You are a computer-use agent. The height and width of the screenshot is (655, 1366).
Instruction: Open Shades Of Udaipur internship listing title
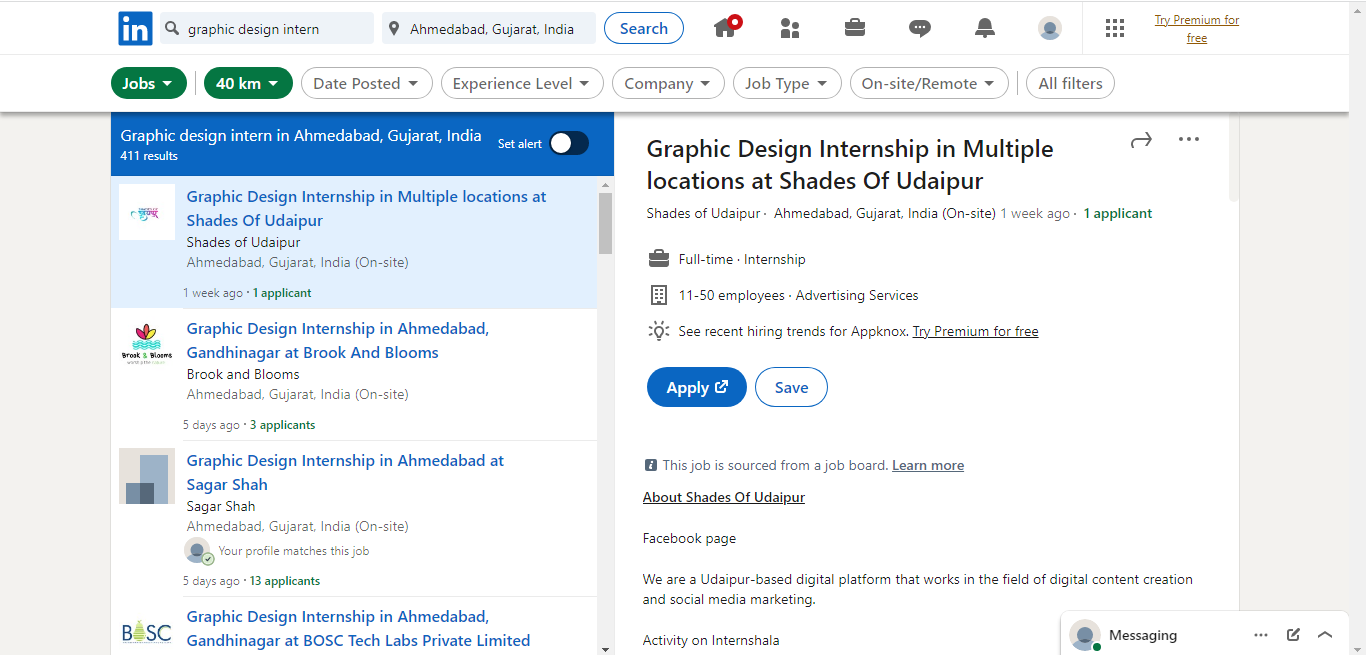[x=366, y=208]
